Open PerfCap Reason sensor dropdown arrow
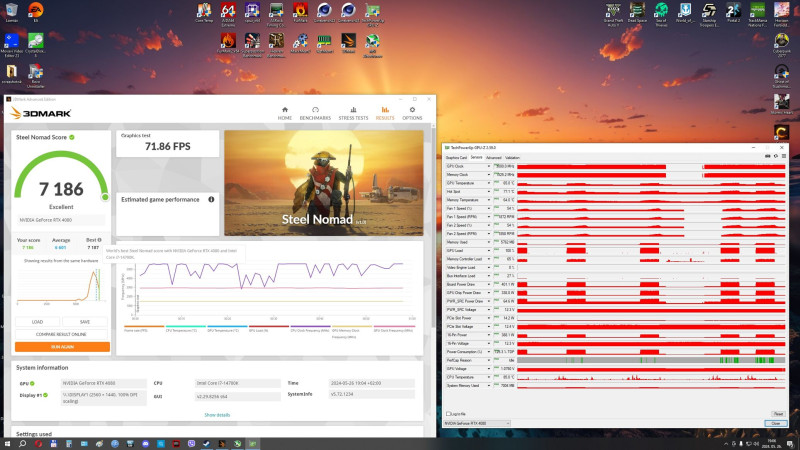800x450 pixels. tap(489, 360)
